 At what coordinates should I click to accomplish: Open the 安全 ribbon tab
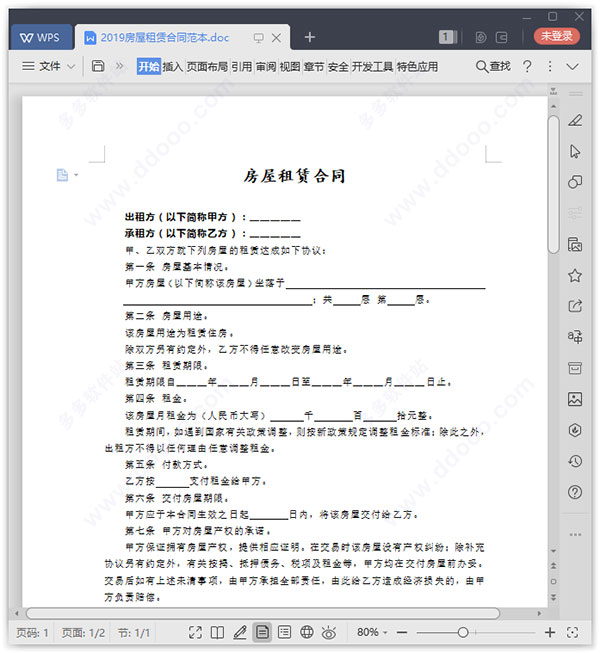point(338,67)
